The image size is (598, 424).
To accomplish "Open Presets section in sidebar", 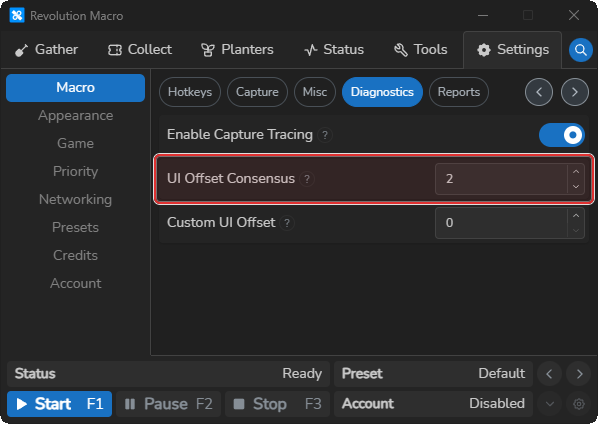I will (x=76, y=227).
